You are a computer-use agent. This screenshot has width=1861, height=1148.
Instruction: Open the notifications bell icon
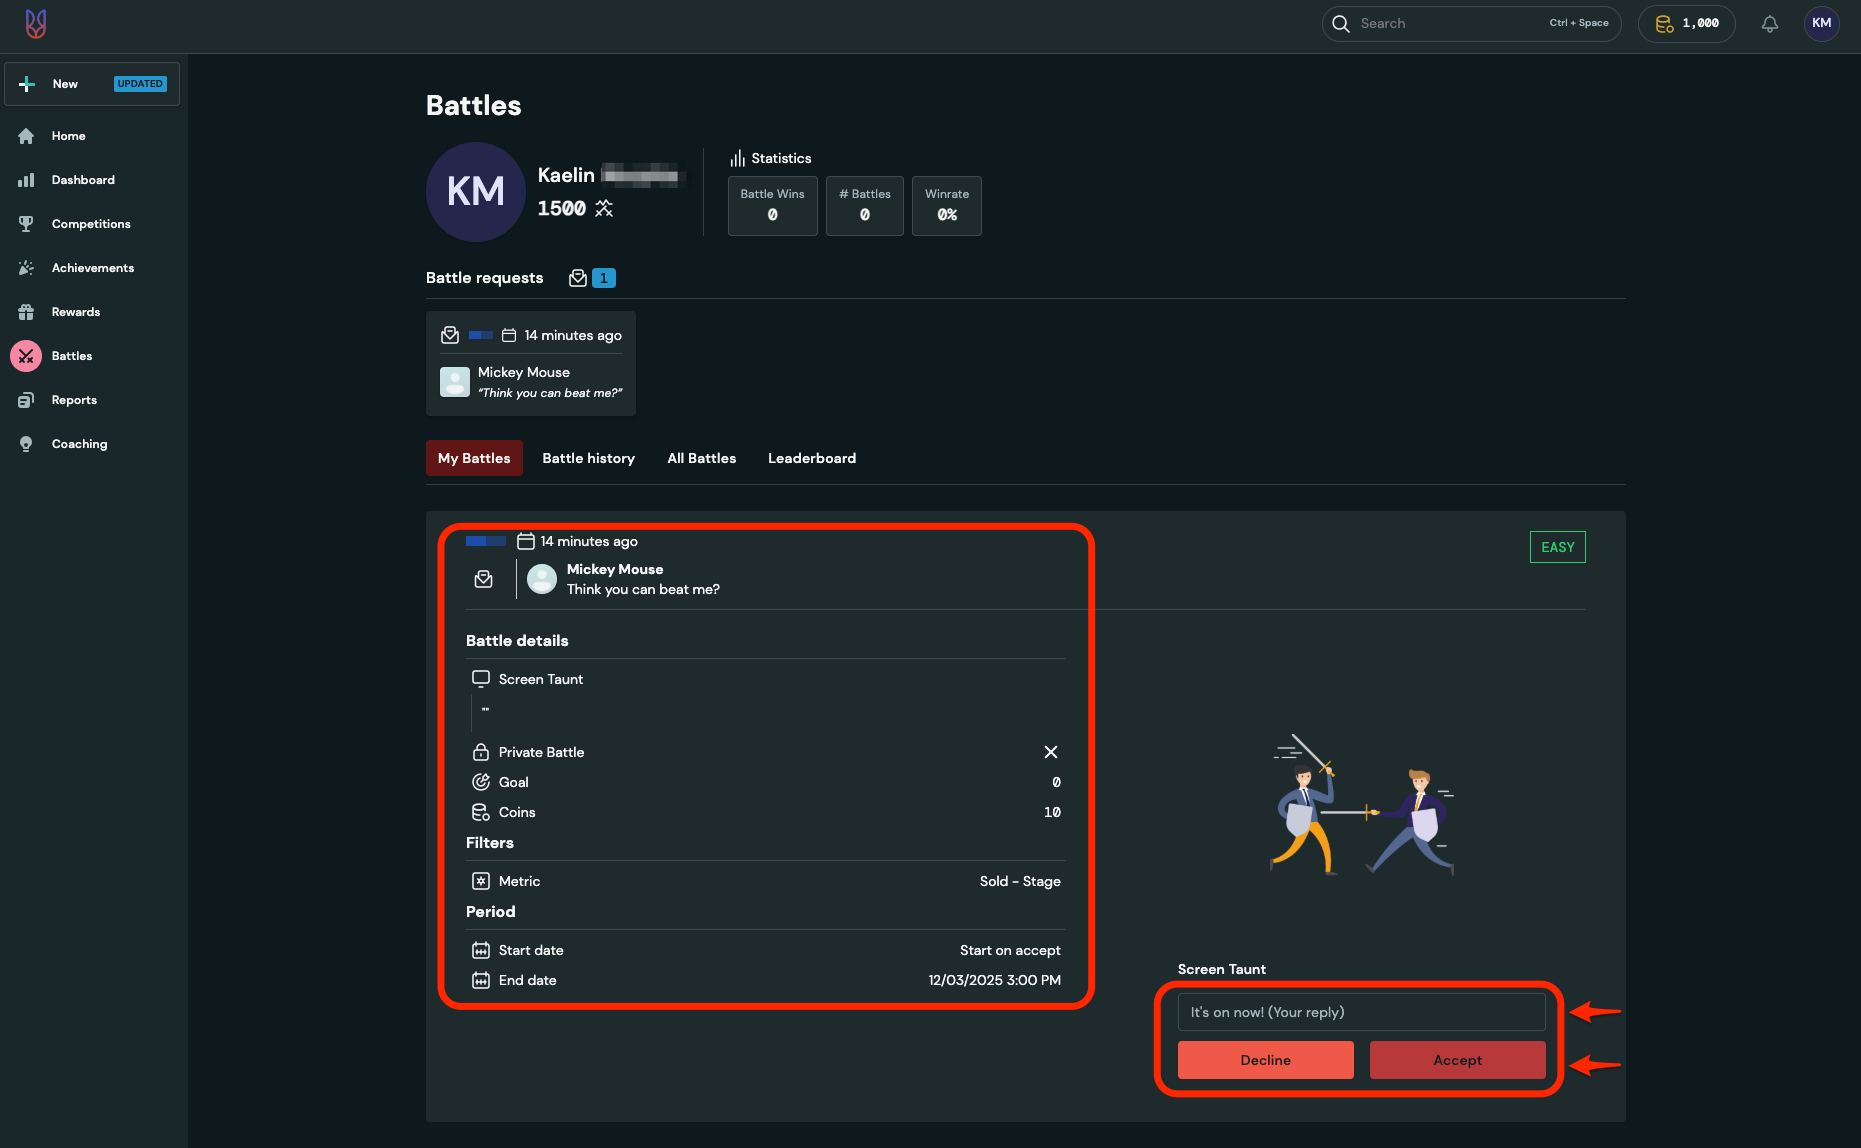pyautogui.click(x=1769, y=24)
